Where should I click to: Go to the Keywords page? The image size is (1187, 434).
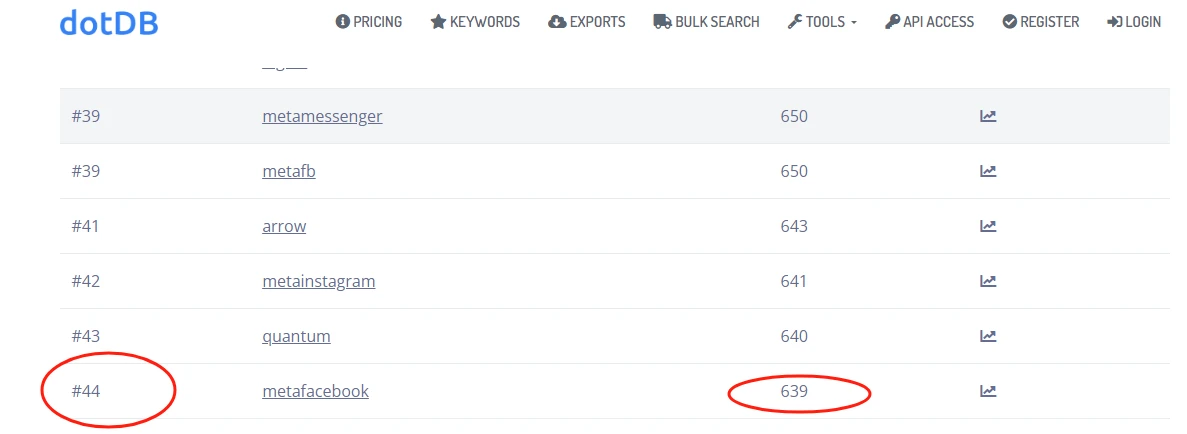coord(475,22)
